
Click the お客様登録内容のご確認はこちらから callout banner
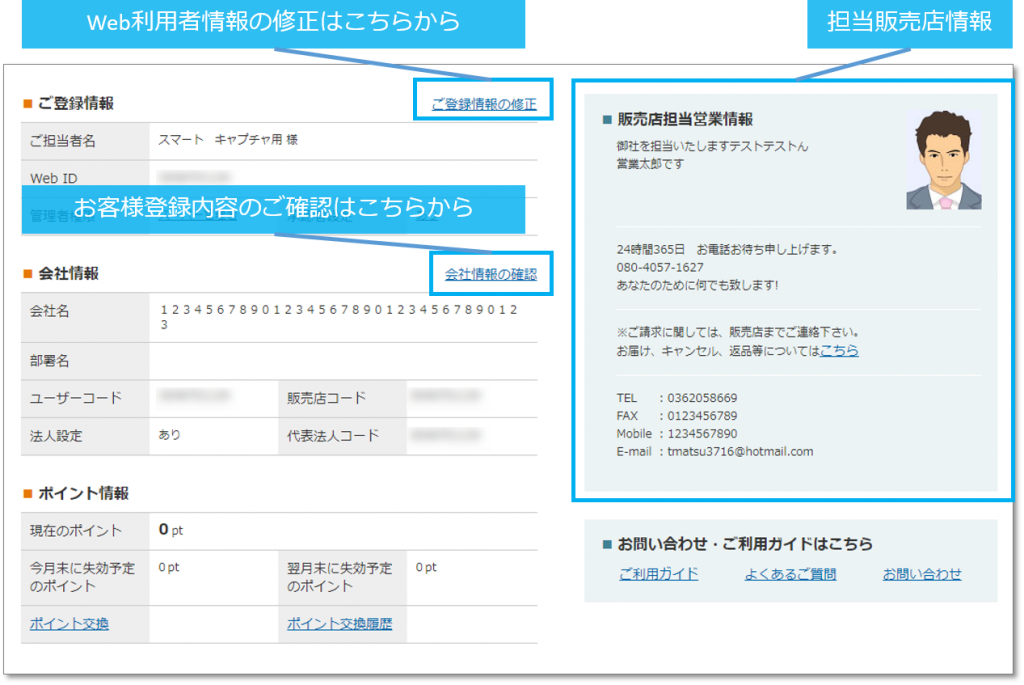(273, 208)
